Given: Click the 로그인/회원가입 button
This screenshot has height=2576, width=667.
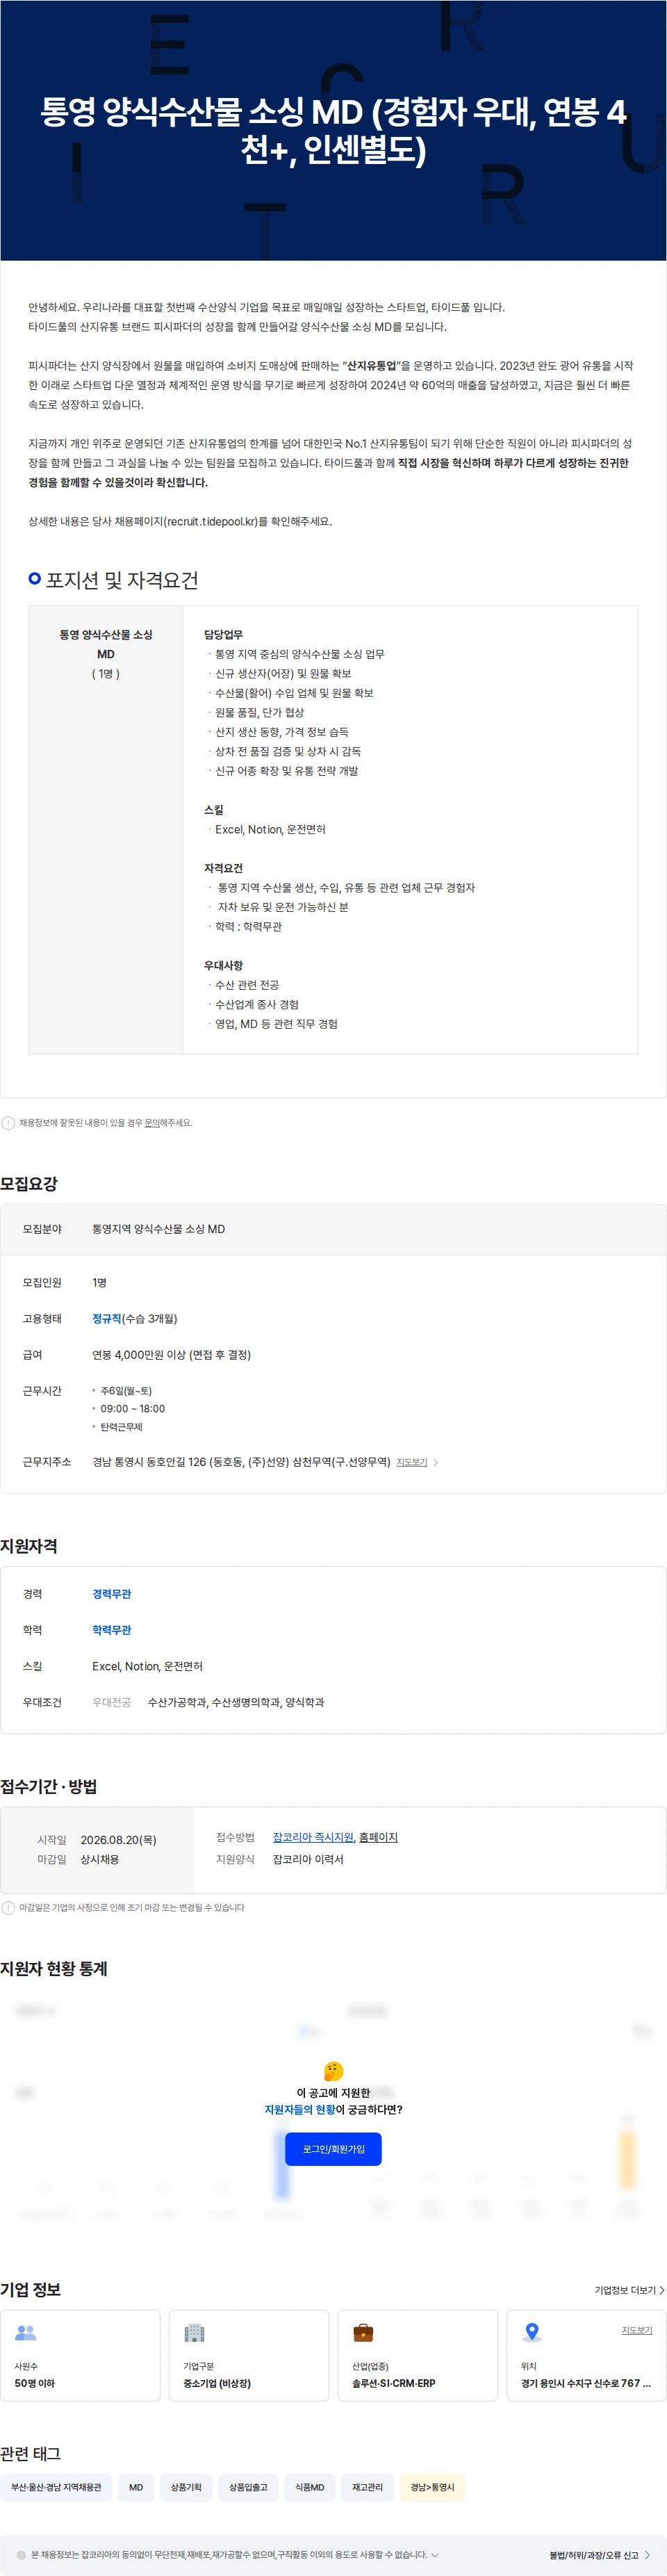Looking at the screenshot, I should (334, 2148).
